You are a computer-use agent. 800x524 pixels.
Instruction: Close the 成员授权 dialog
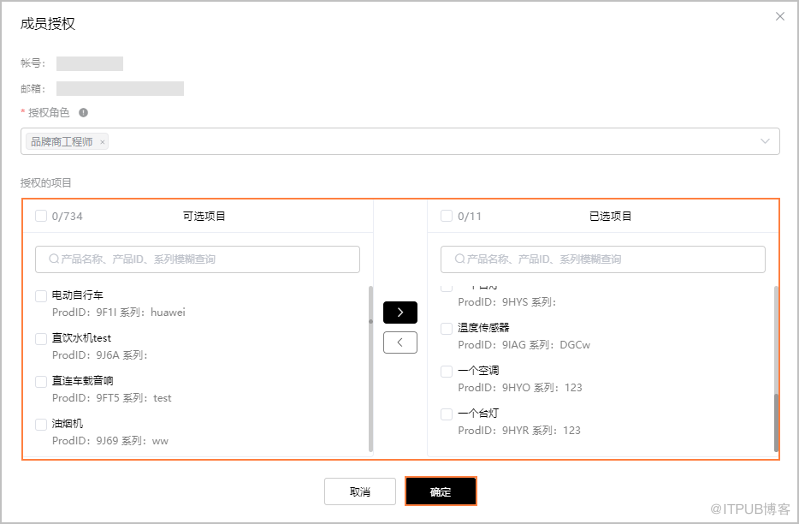pyautogui.click(x=780, y=16)
